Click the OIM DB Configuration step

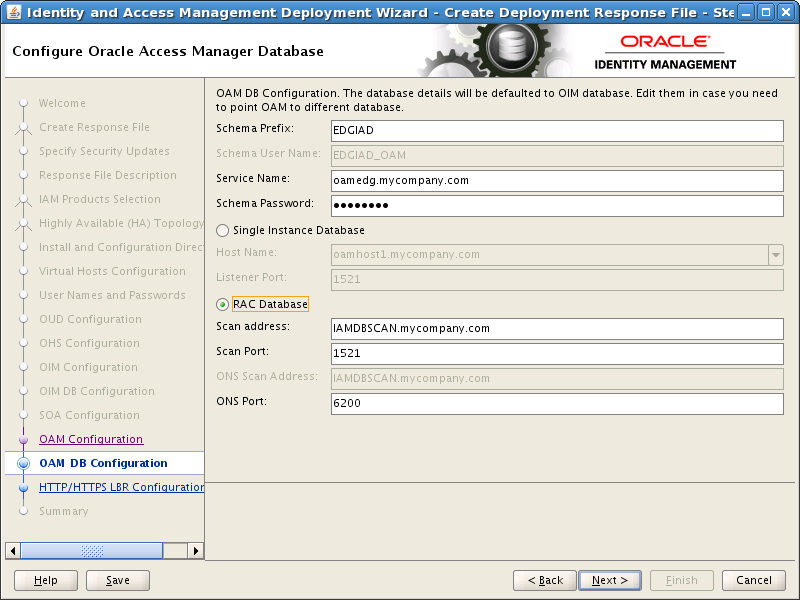point(97,391)
